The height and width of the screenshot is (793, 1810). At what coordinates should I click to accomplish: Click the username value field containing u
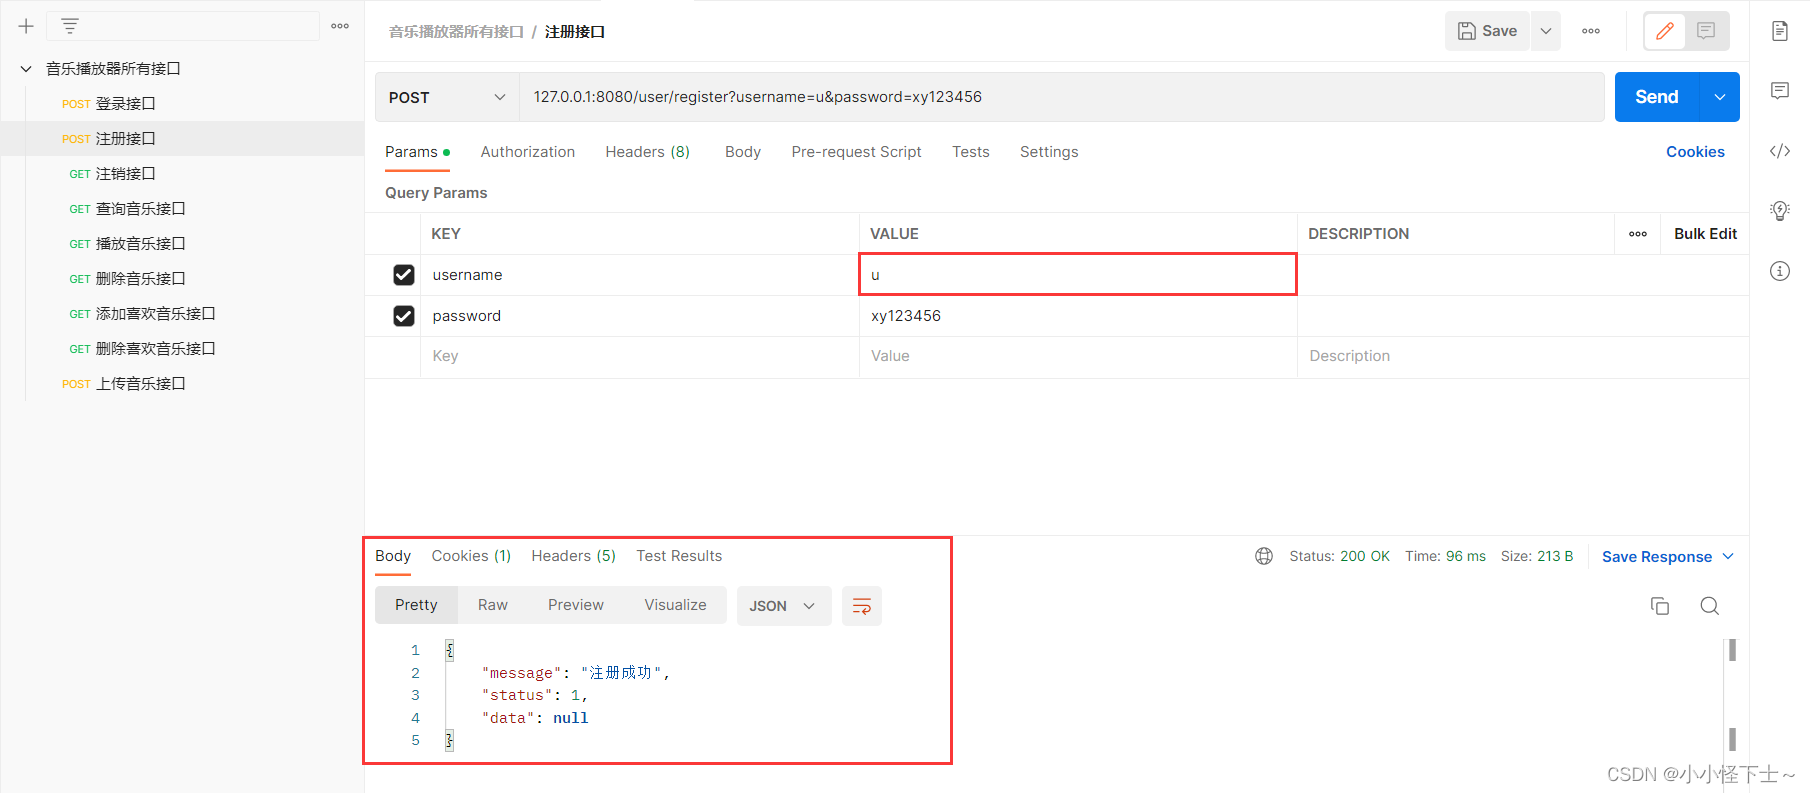[x=1078, y=275]
